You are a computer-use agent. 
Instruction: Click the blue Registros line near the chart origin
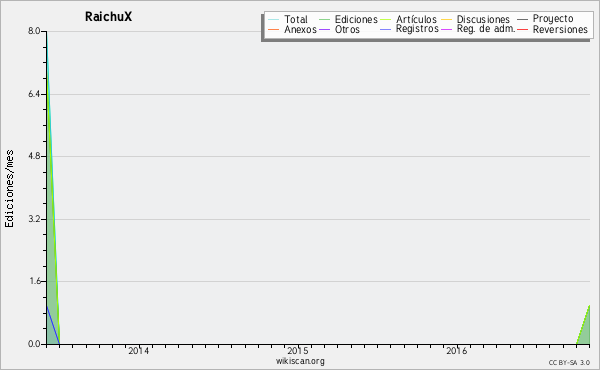(x=53, y=324)
